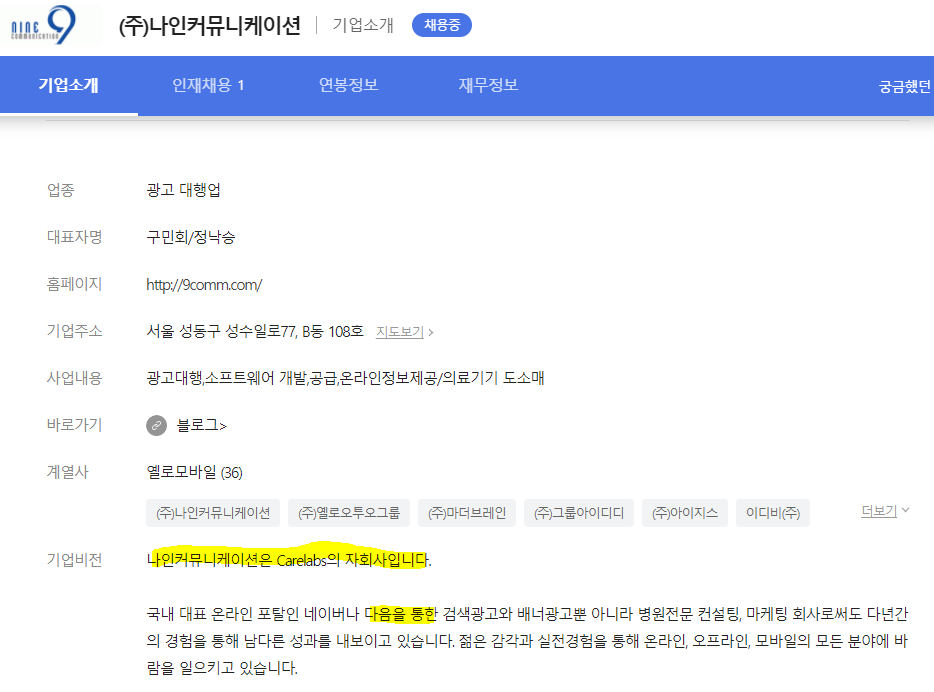
Task: Click the 기업소개 header subtitle
Action: [363, 25]
